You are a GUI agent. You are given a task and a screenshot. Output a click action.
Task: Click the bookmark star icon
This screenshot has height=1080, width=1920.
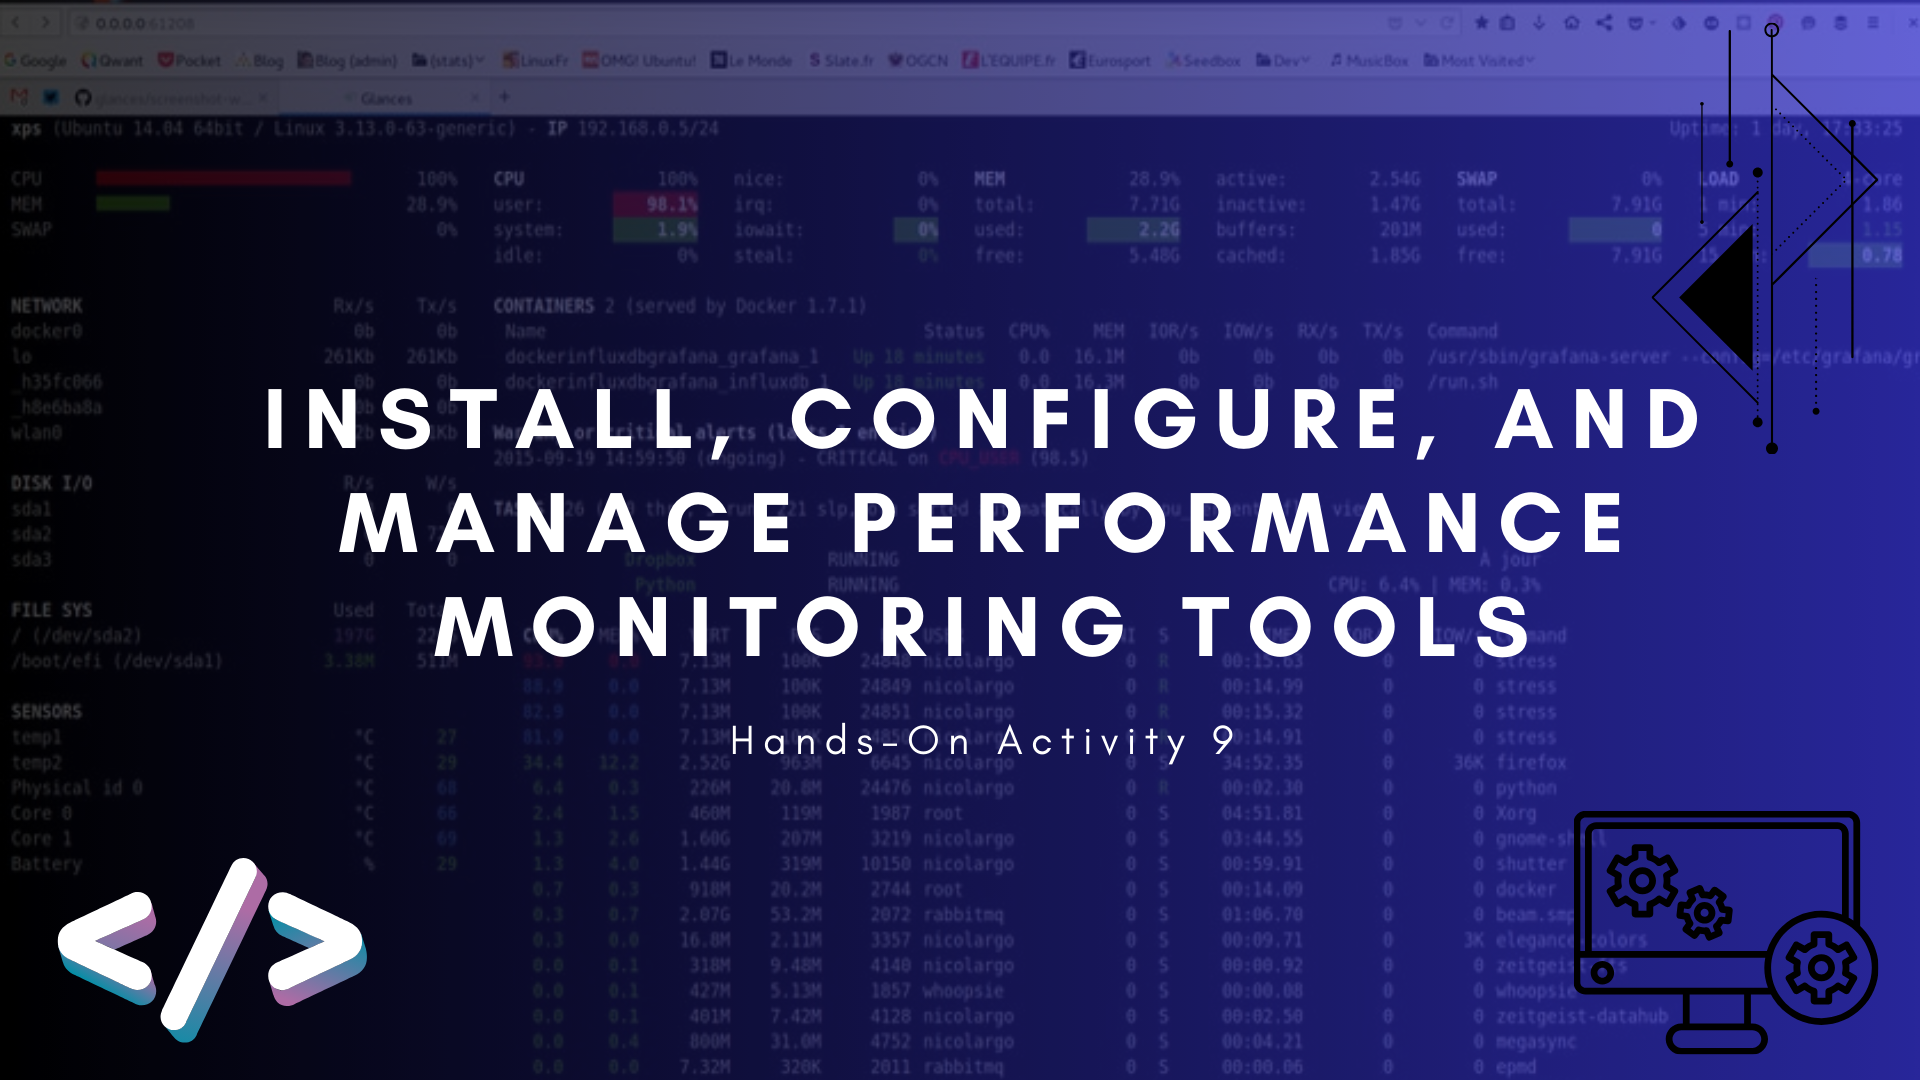pos(1481,23)
